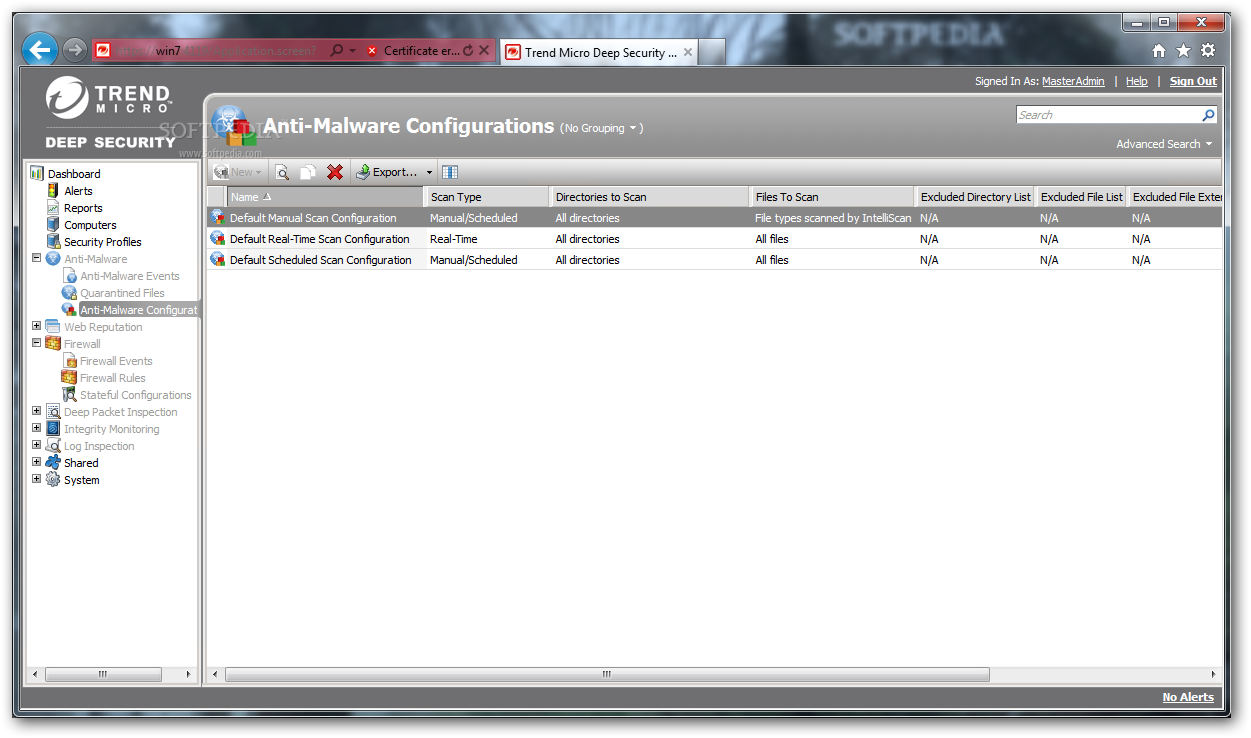Click the No Alerts link

(1188, 697)
